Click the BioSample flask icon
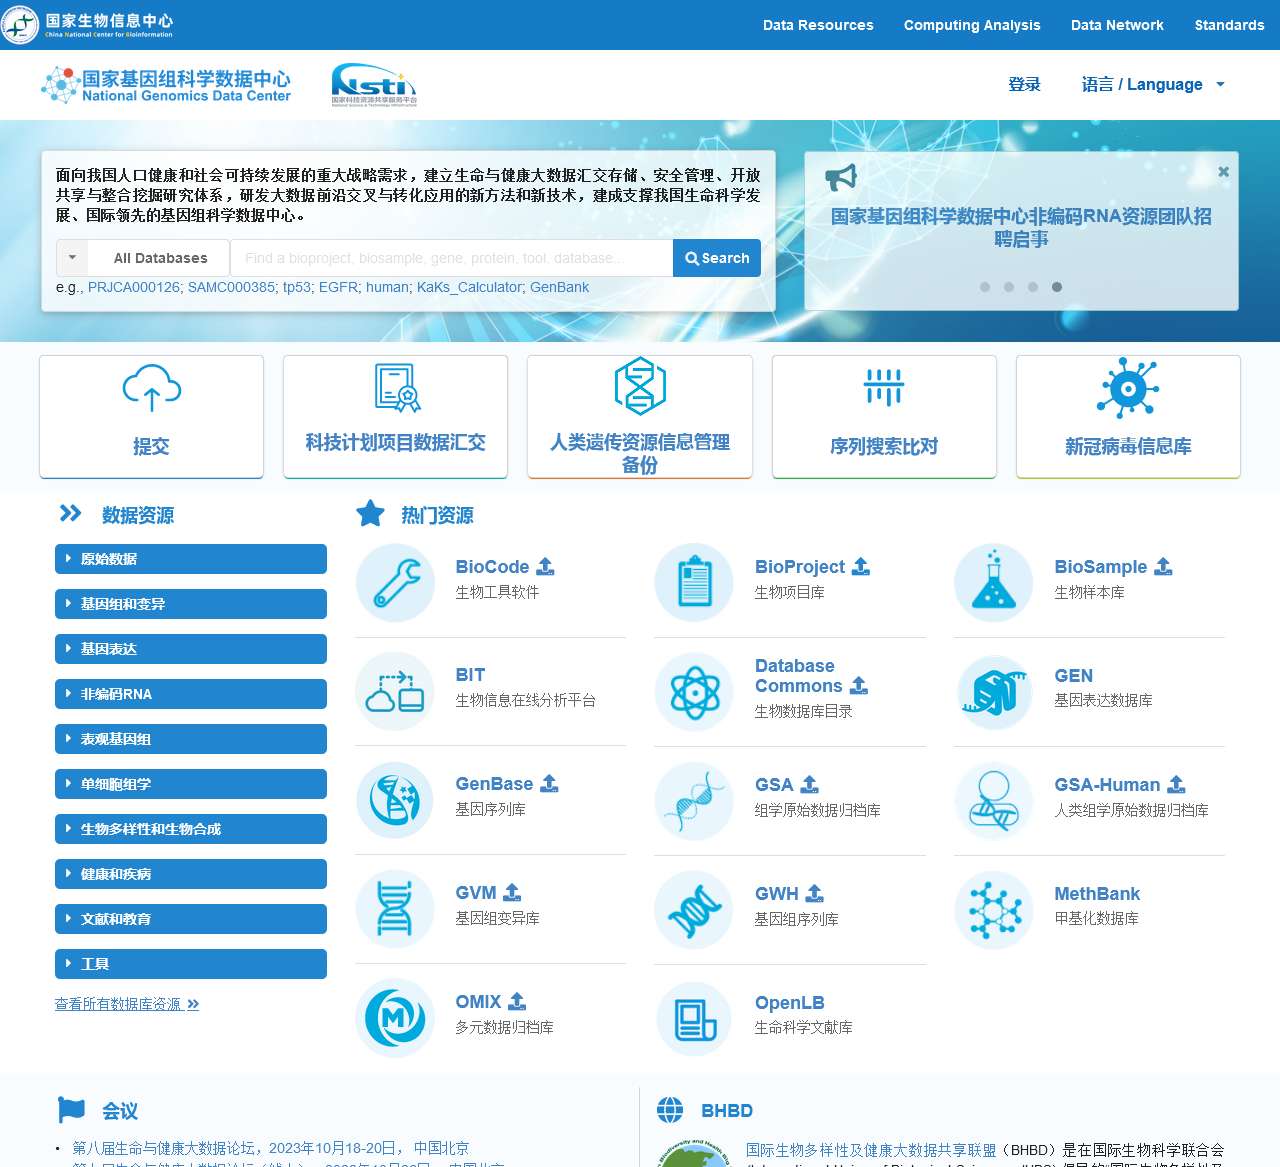The image size is (1280, 1167). pyautogui.click(x=993, y=582)
